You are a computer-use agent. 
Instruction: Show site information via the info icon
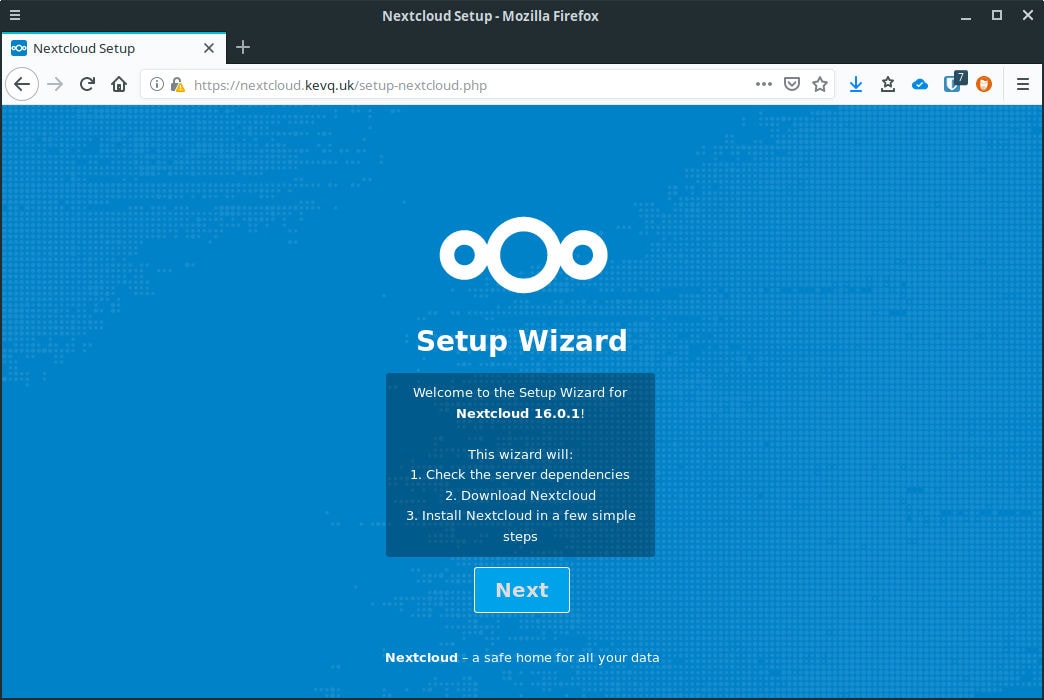click(156, 84)
